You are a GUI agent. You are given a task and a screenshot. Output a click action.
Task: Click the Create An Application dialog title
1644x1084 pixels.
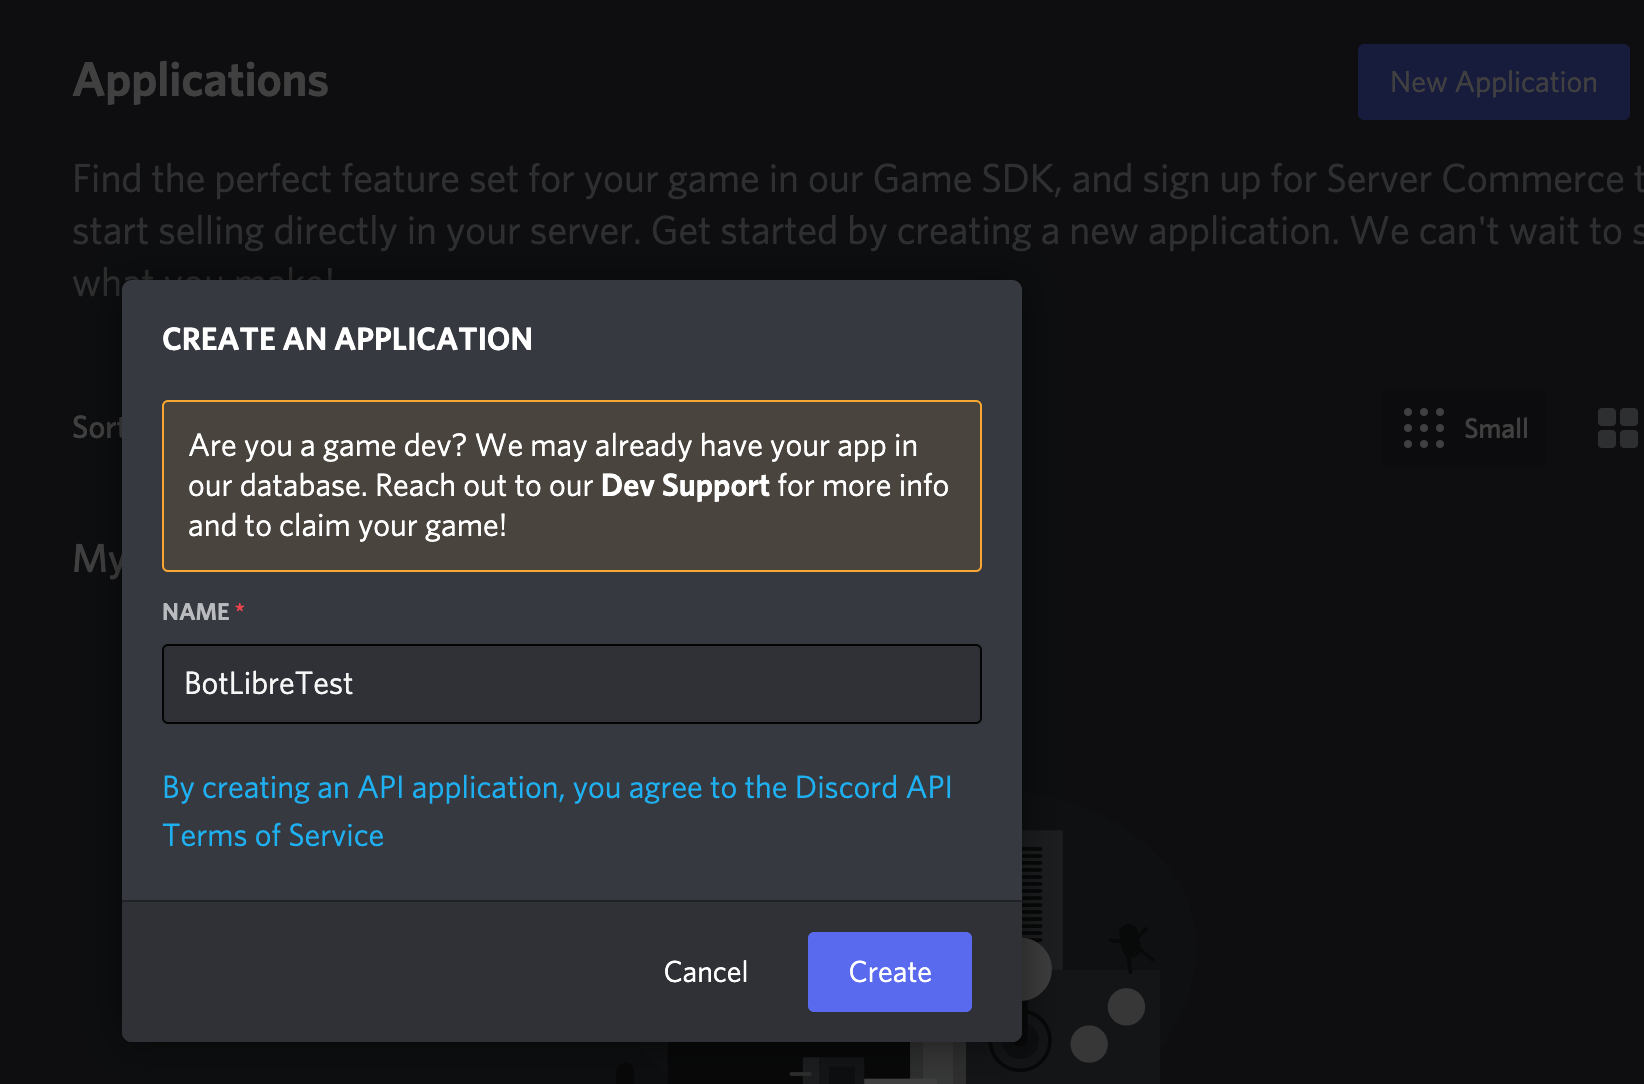pos(347,340)
